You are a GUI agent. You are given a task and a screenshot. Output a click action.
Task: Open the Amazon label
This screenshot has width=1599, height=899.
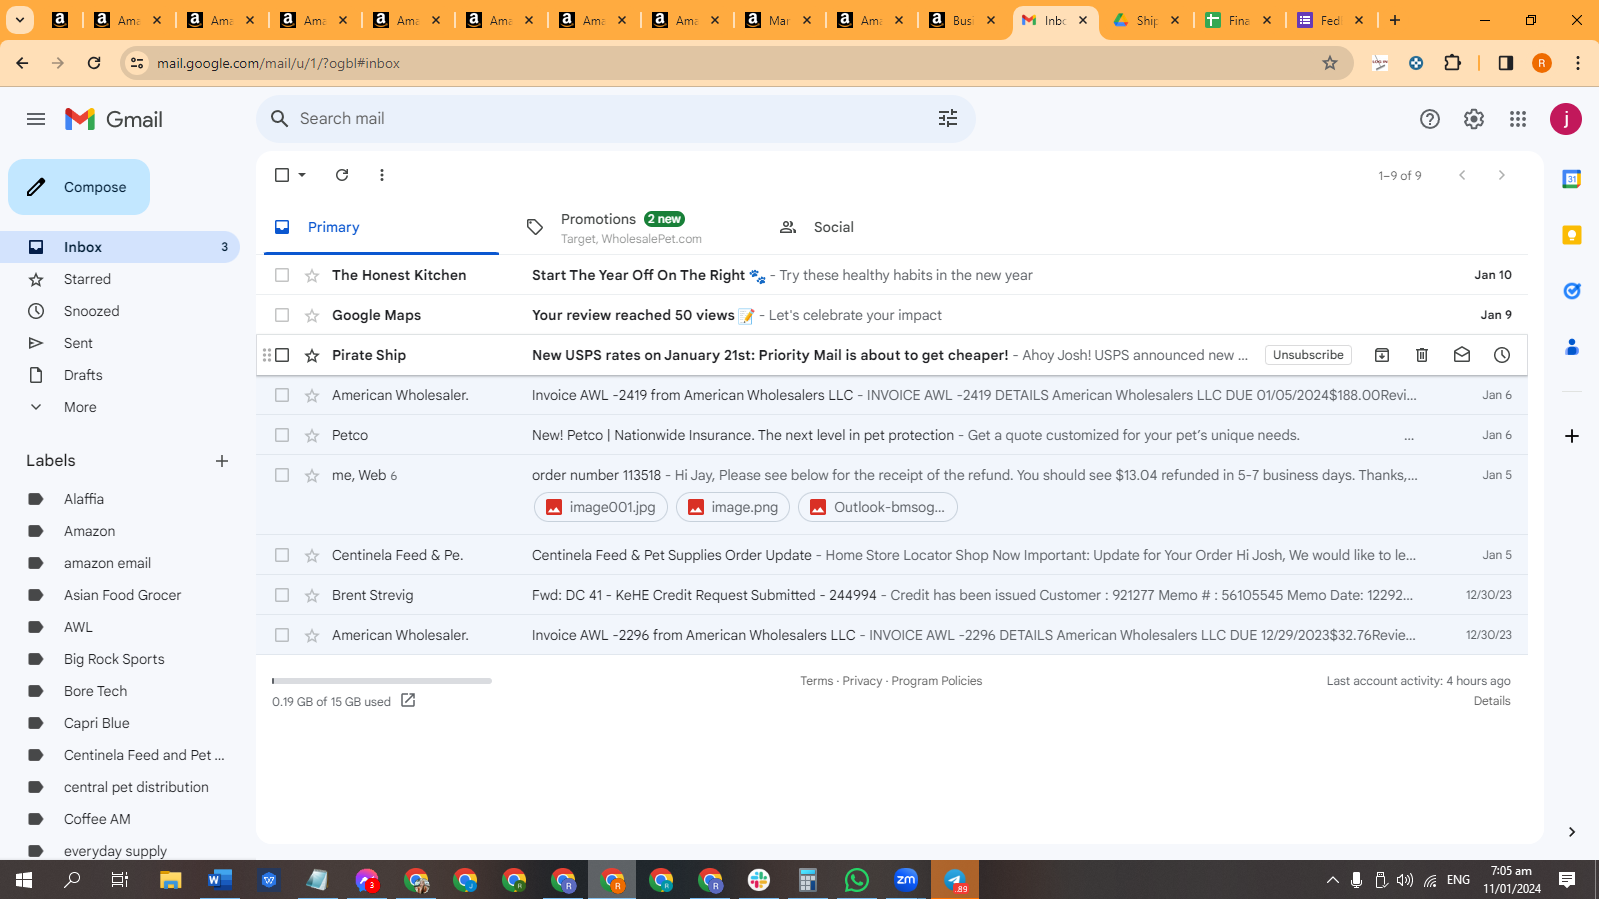(x=89, y=531)
